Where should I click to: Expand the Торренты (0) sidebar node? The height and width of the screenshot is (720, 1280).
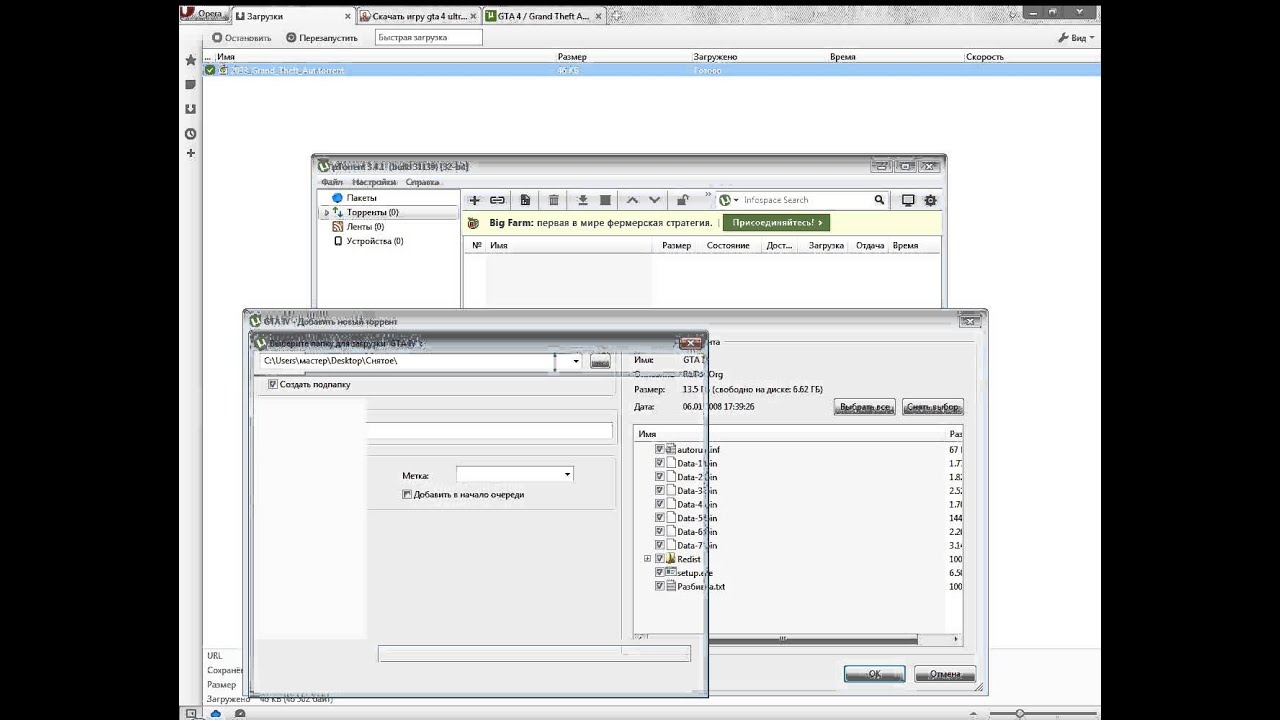point(326,213)
